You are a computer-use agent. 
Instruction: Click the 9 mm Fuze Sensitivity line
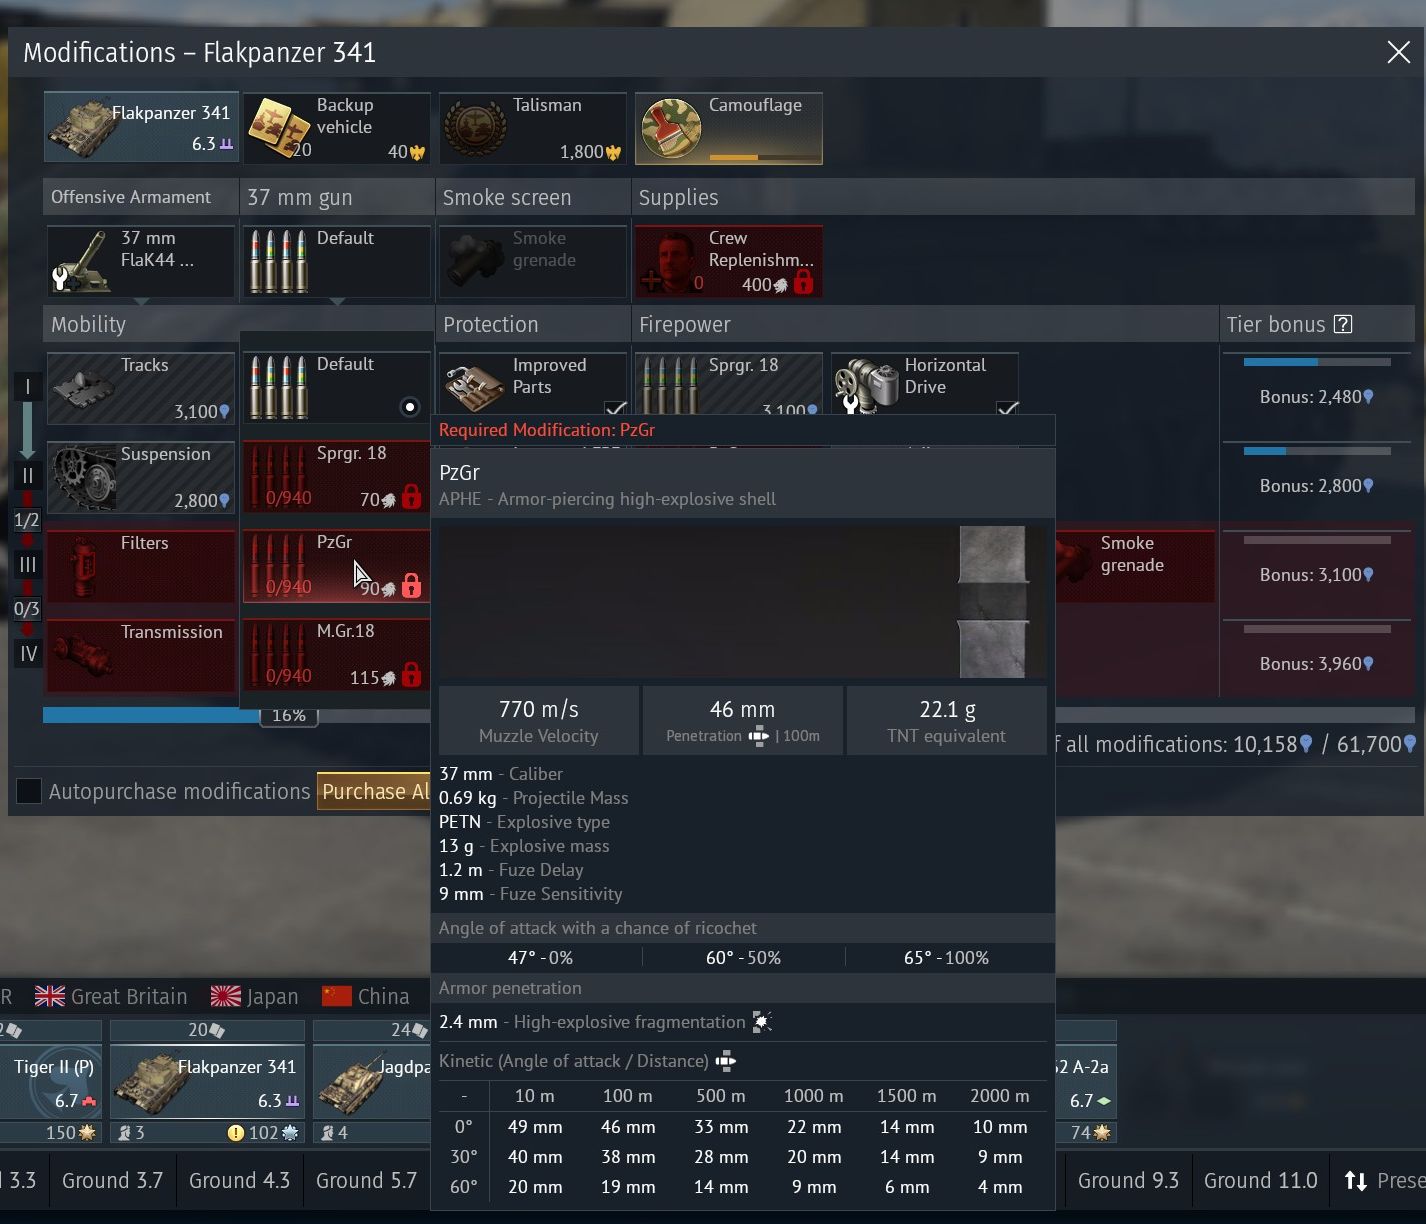(531, 894)
